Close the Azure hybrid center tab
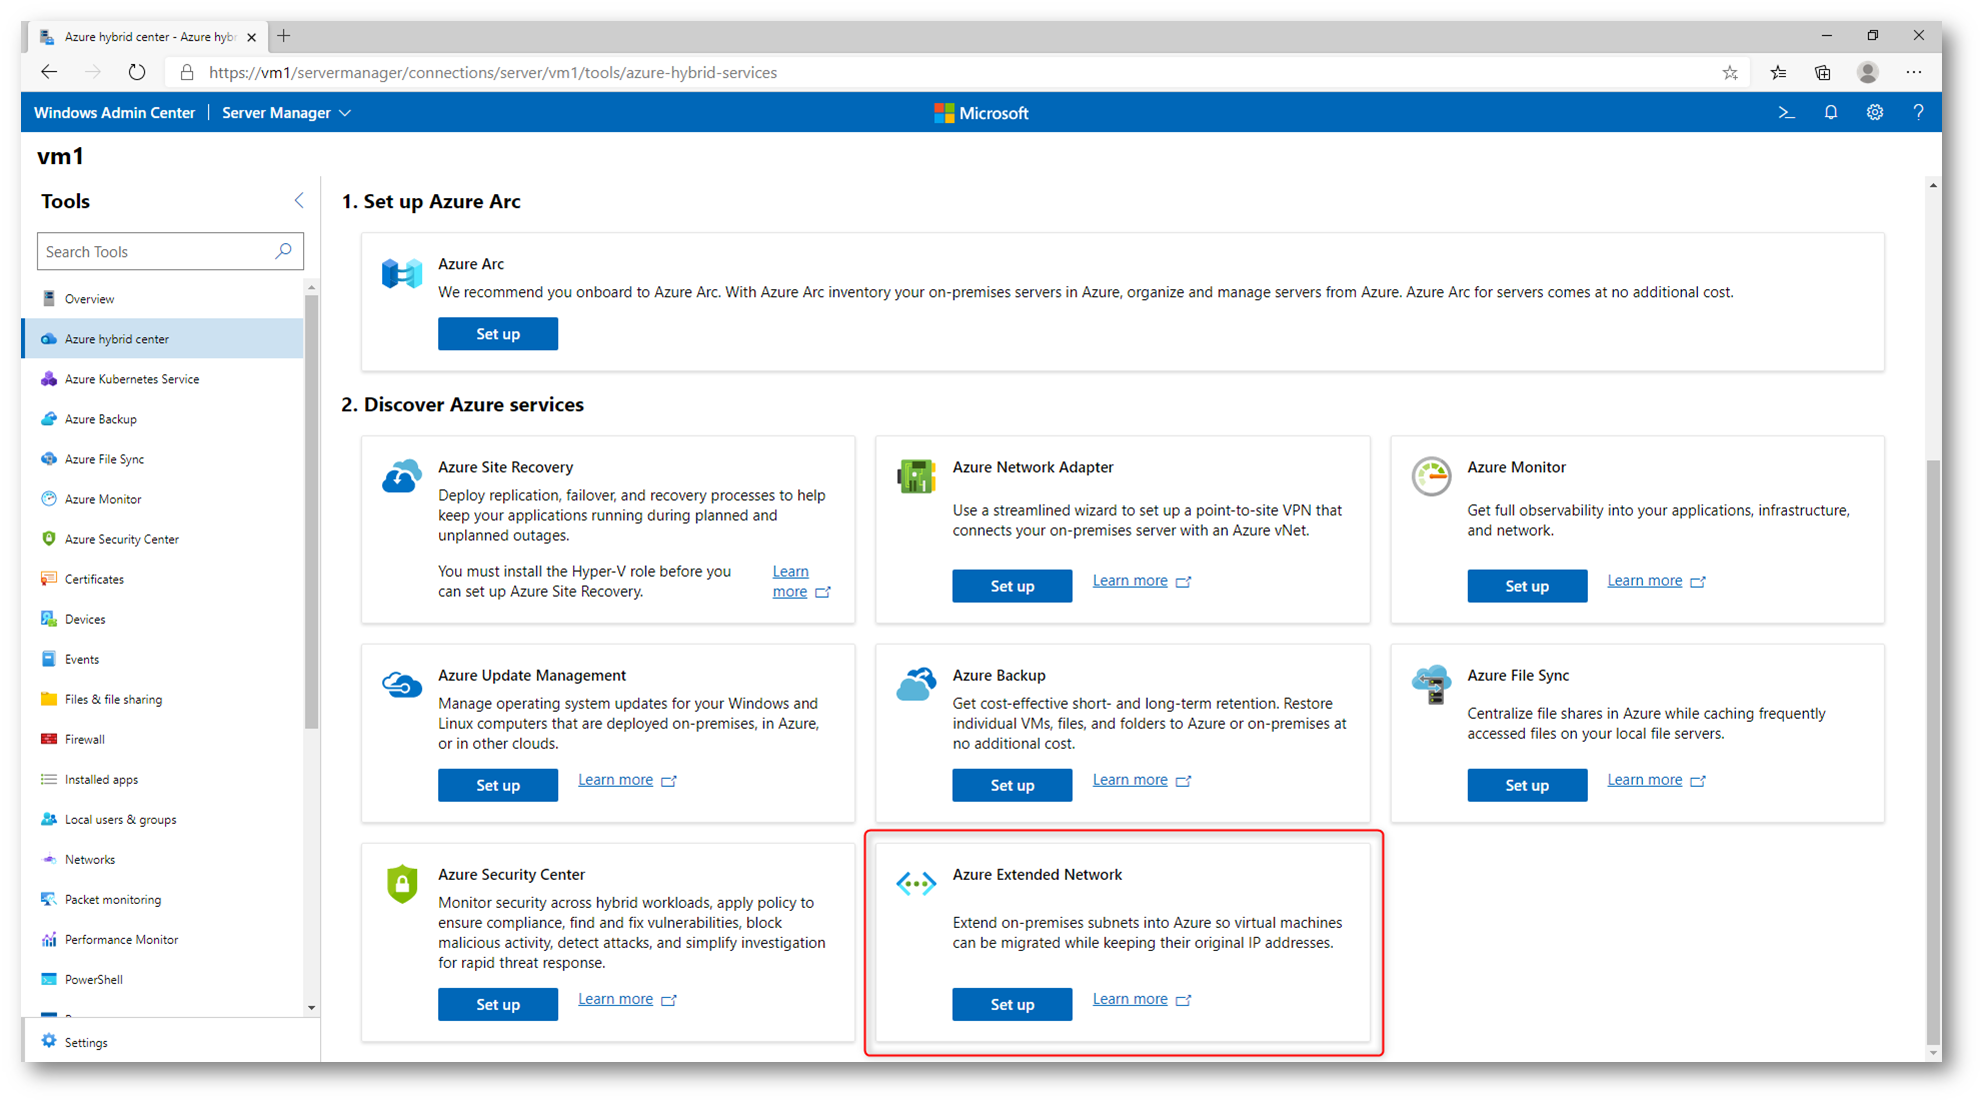The image size is (1984, 1104). coord(252,37)
